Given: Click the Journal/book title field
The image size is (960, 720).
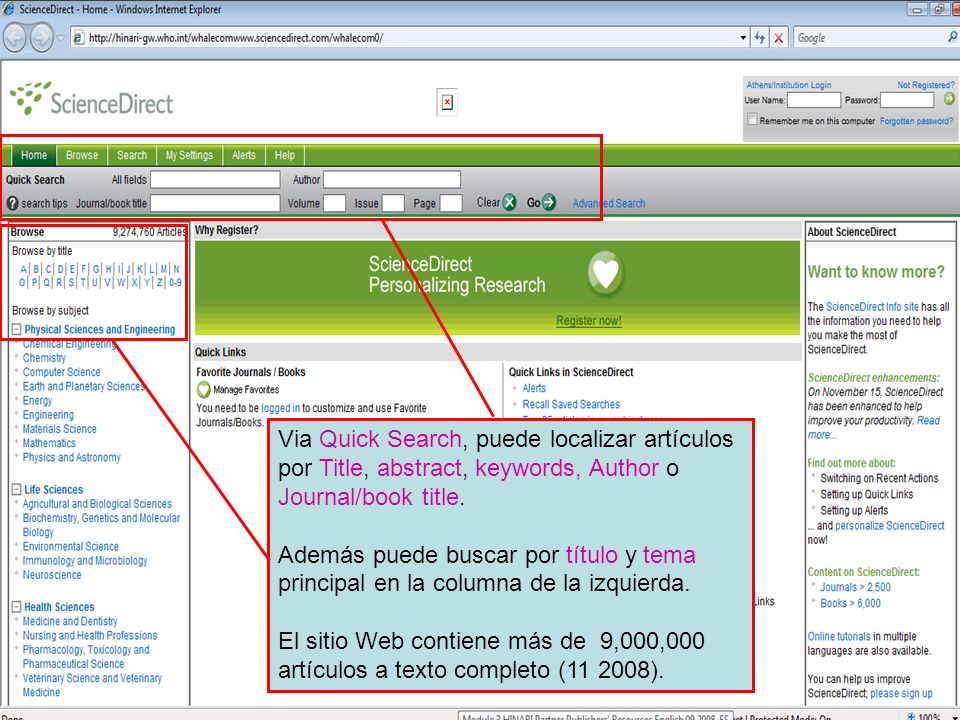Looking at the screenshot, I should point(215,203).
